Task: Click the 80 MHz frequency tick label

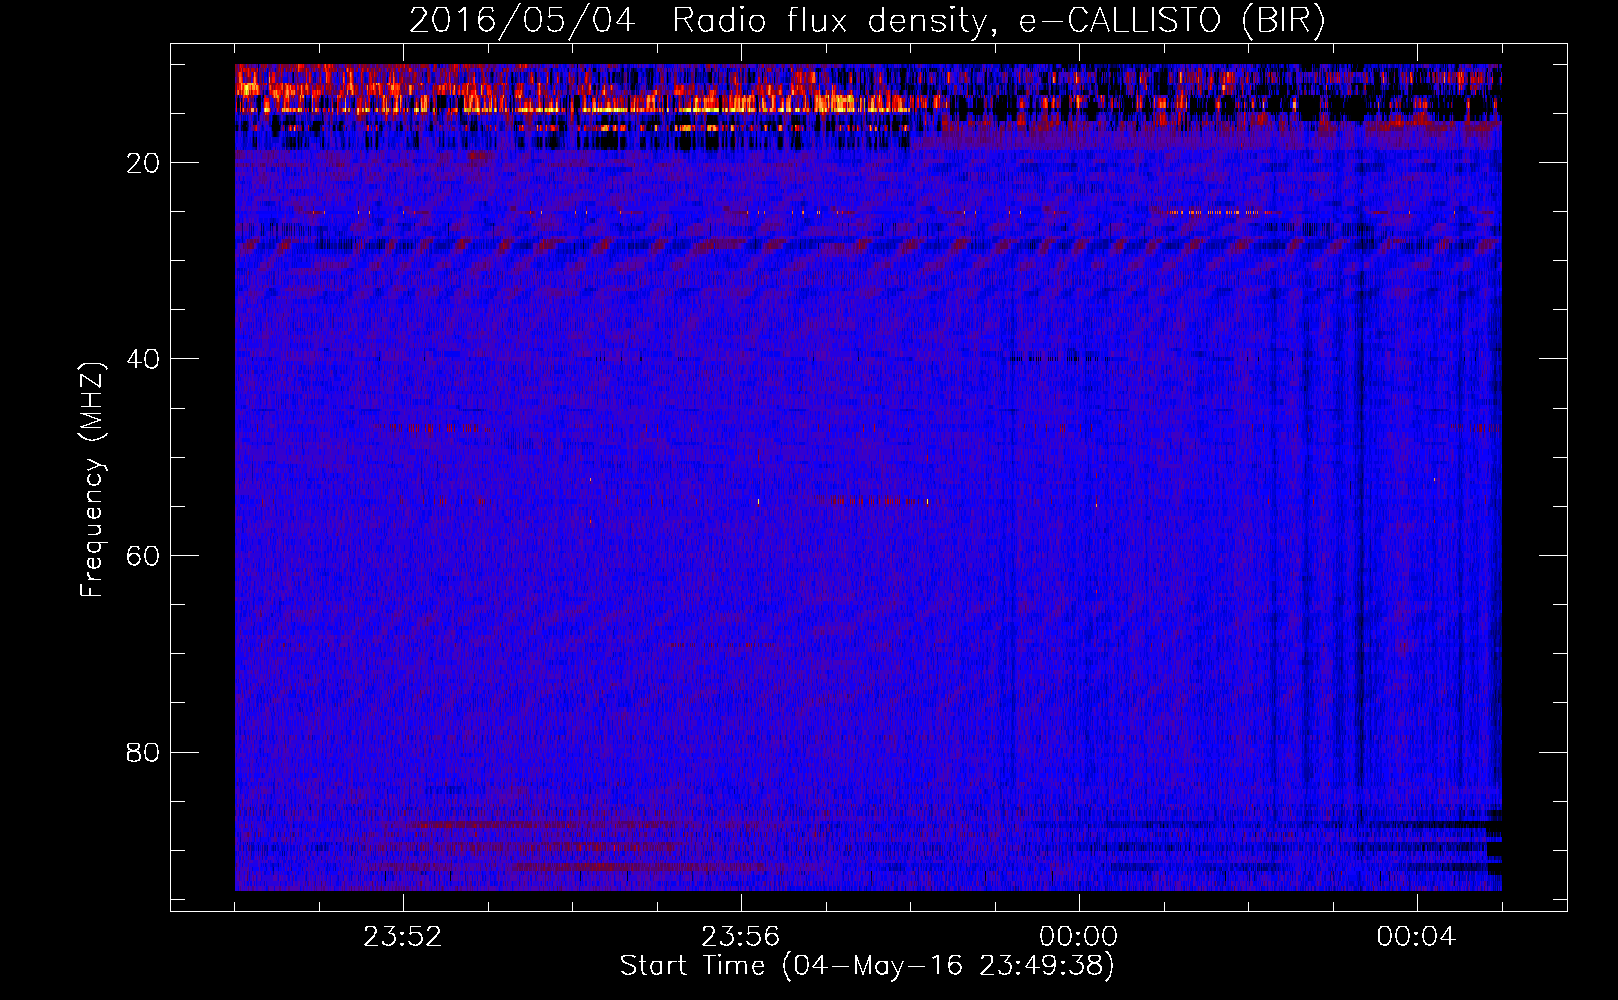Action: pyautogui.click(x=144, y=752)
